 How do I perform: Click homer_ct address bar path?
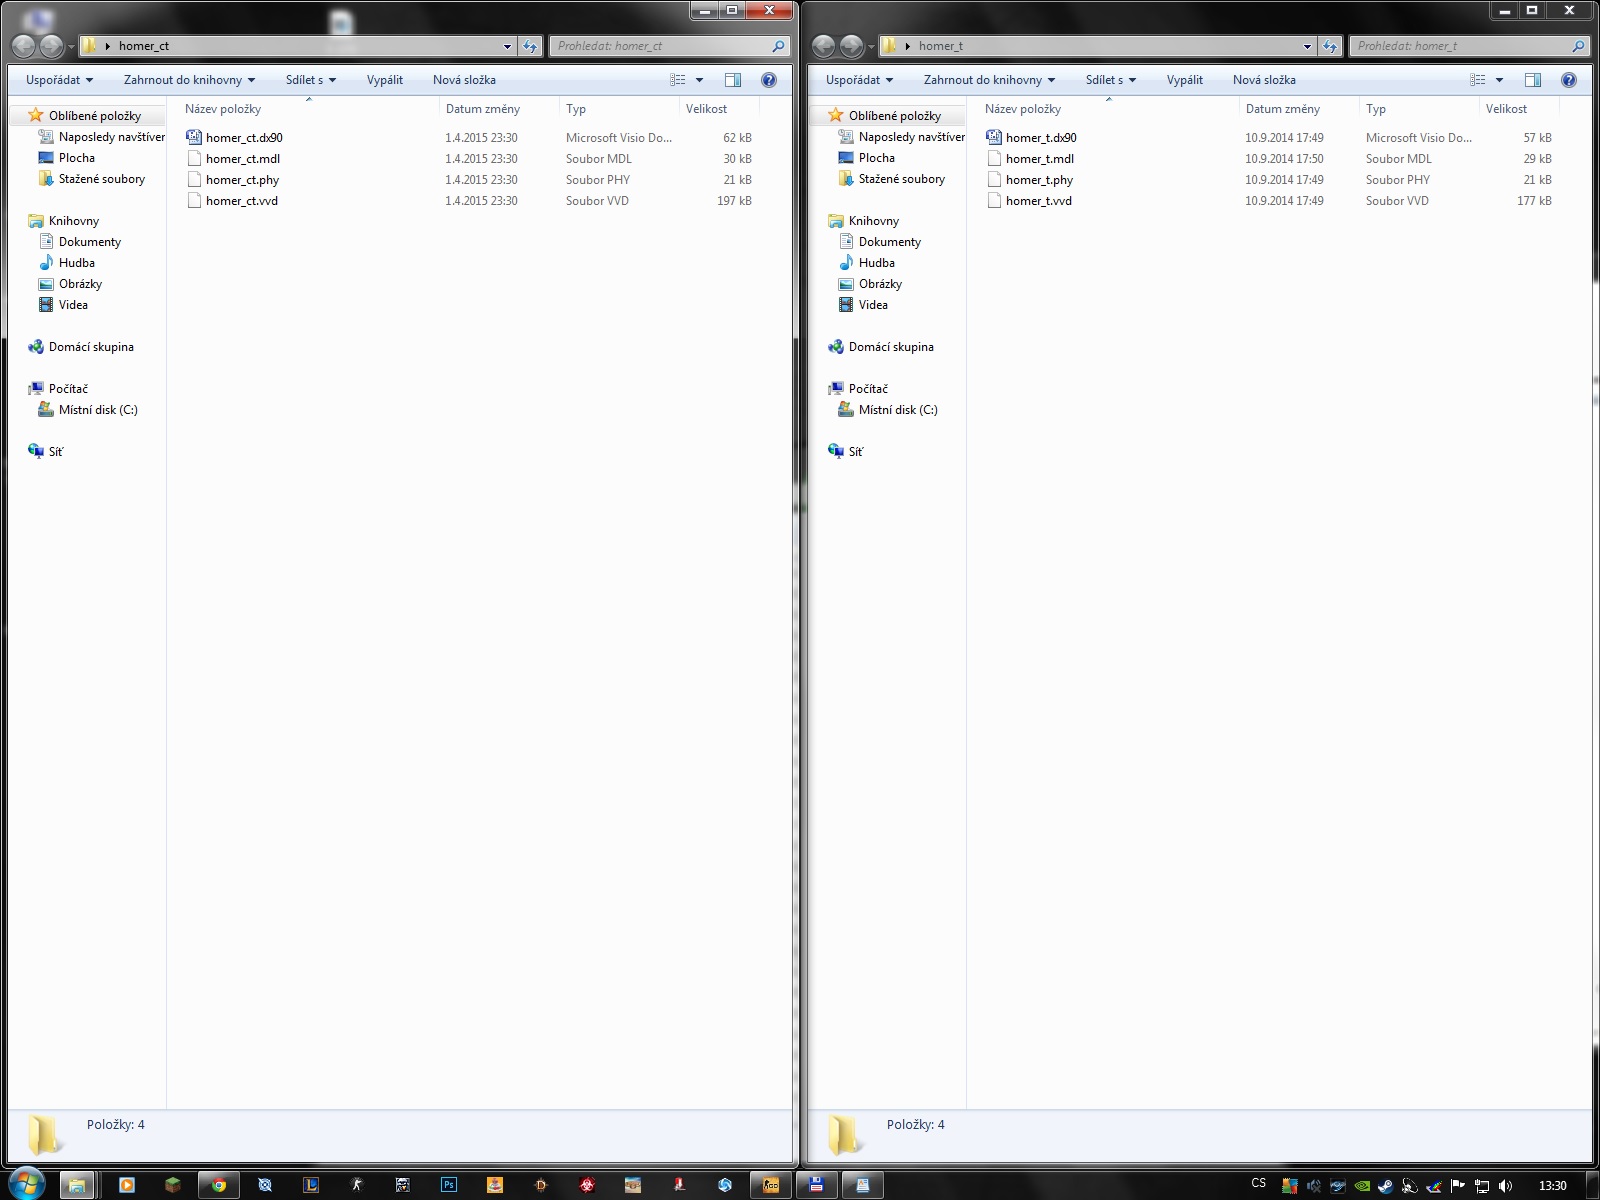pyautogui.click(x=144, y=46)
